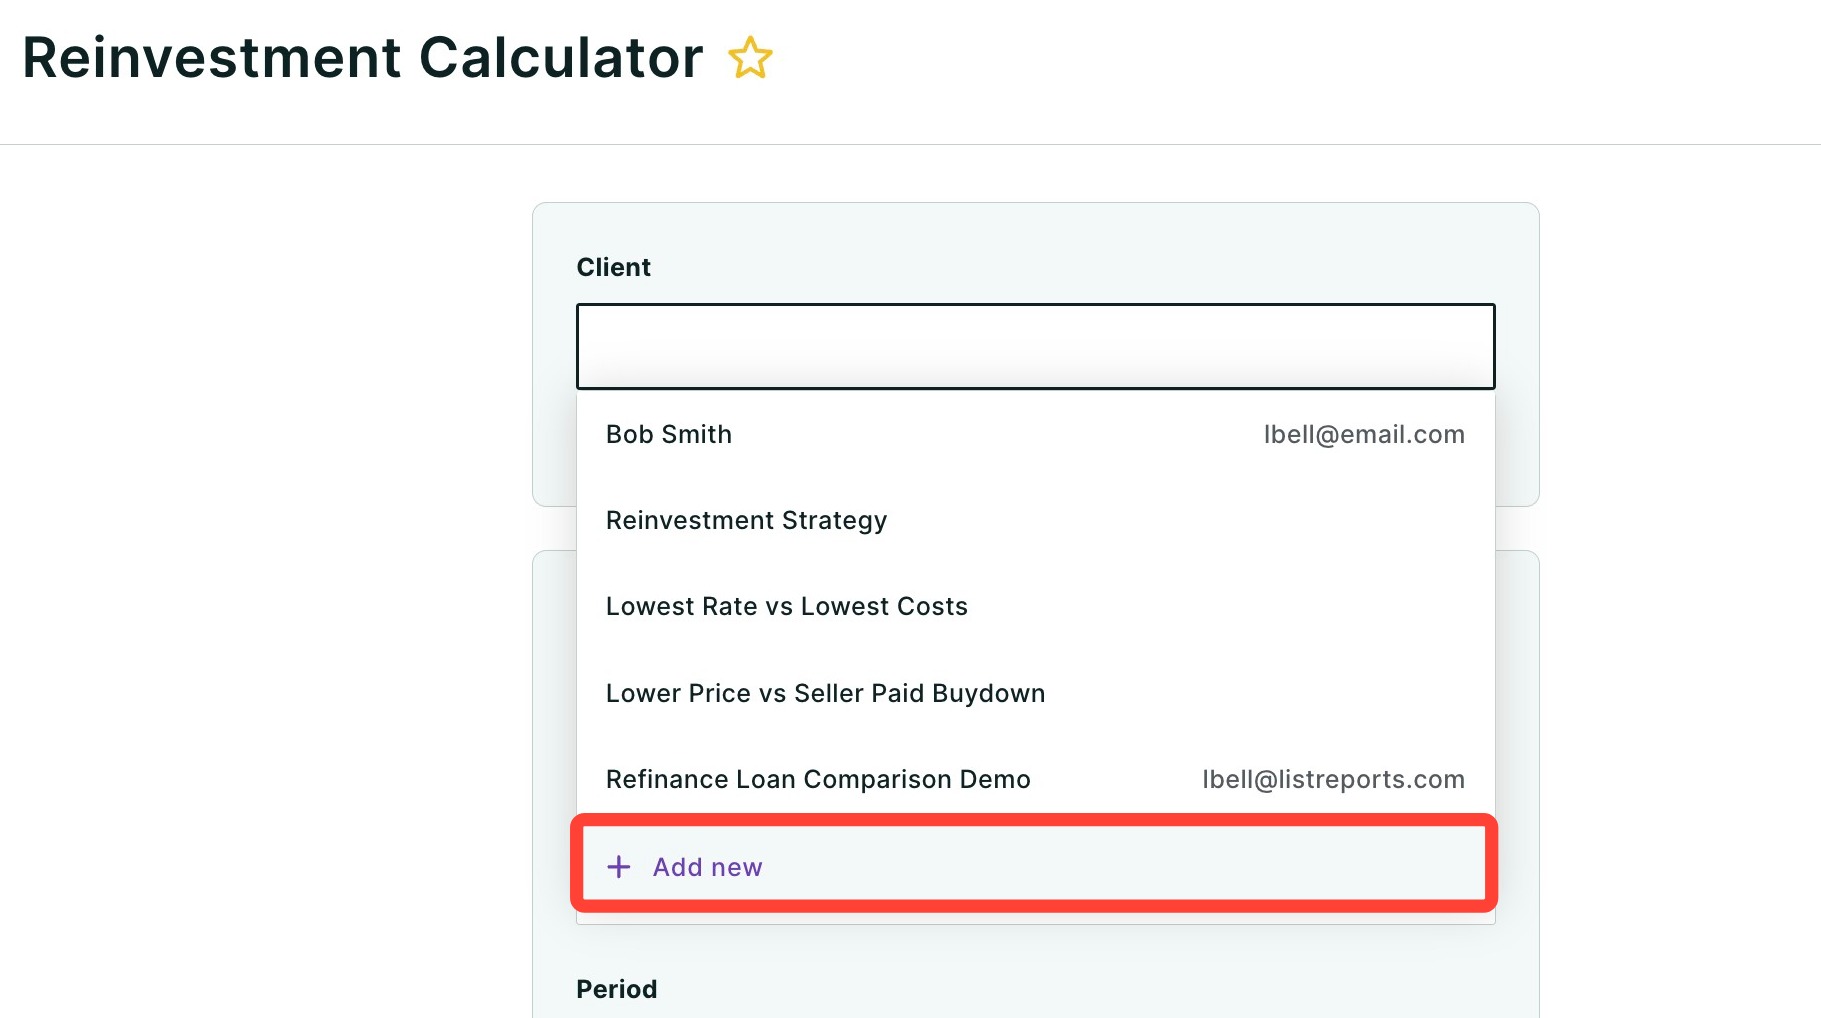Click the Client field label
Screen dimensions: 1821x1018
(613, 267)
